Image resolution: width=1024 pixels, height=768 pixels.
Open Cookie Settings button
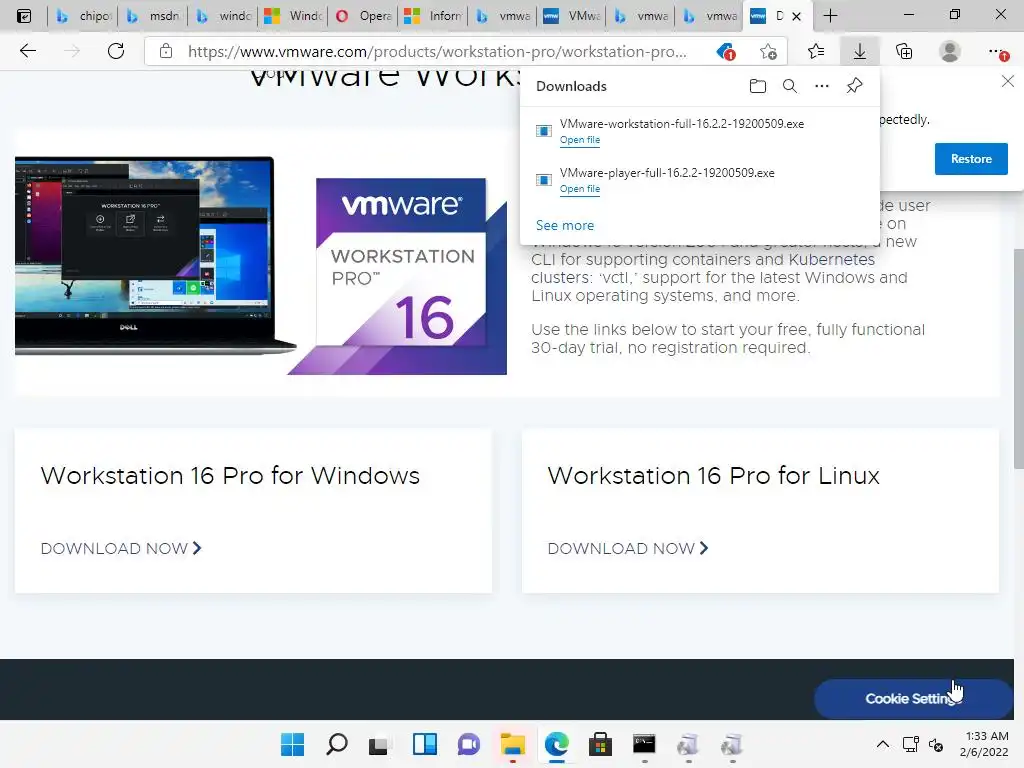coord(913,699)
